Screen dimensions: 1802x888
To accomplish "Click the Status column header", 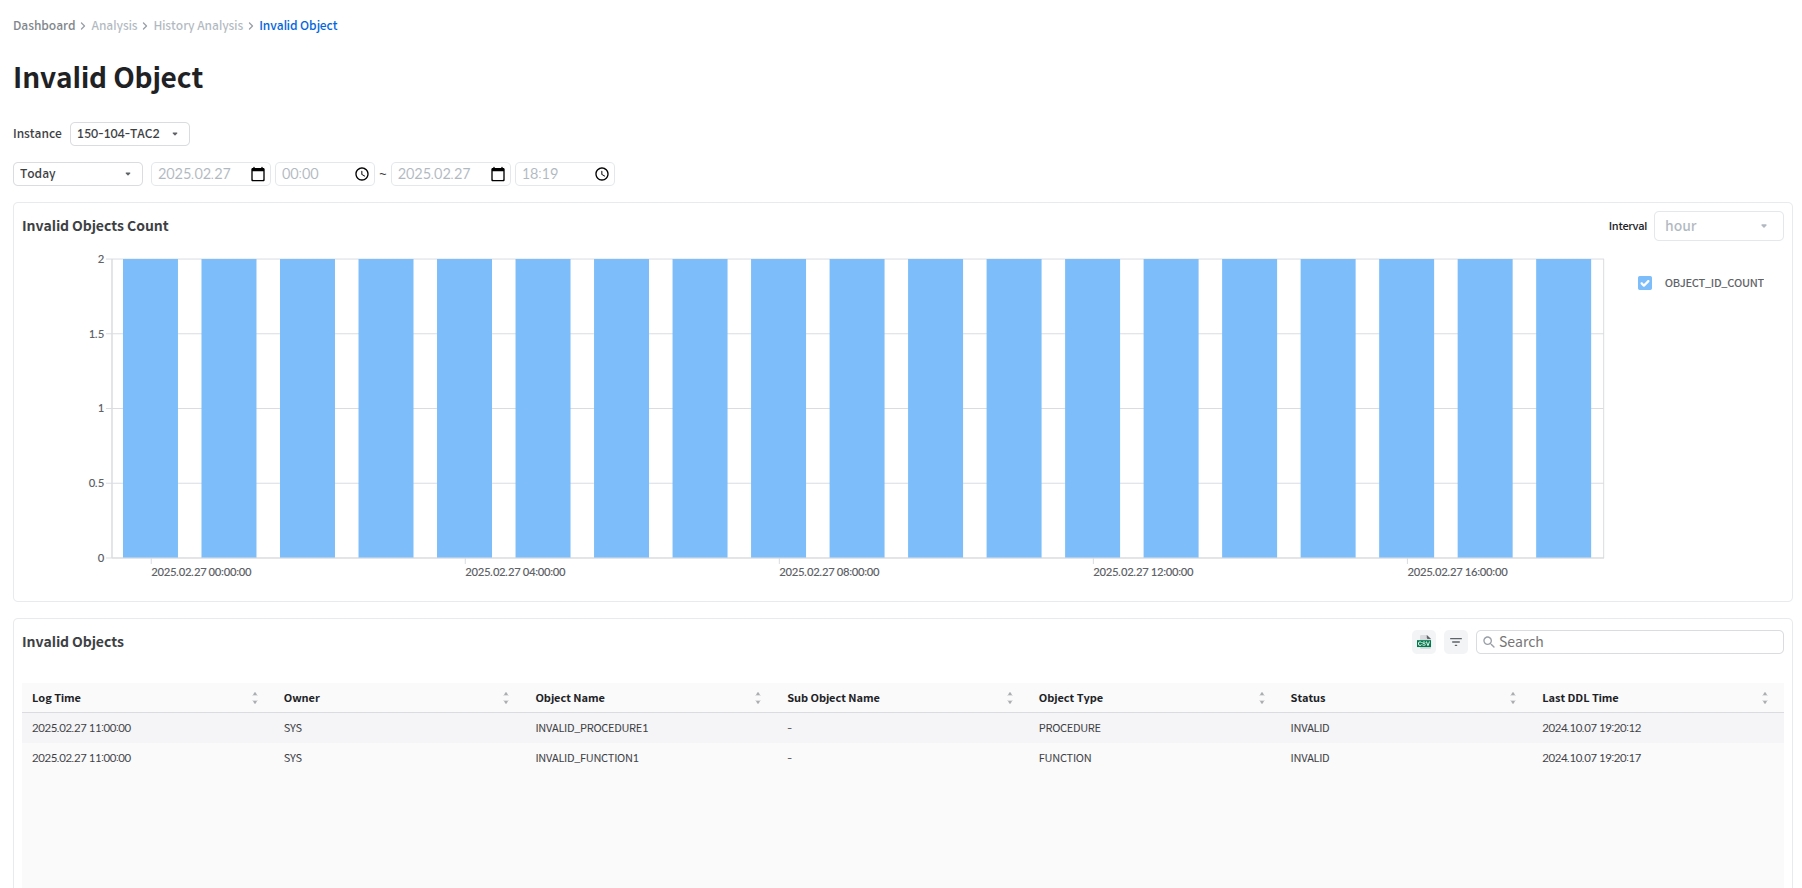I will (1307, 698).
